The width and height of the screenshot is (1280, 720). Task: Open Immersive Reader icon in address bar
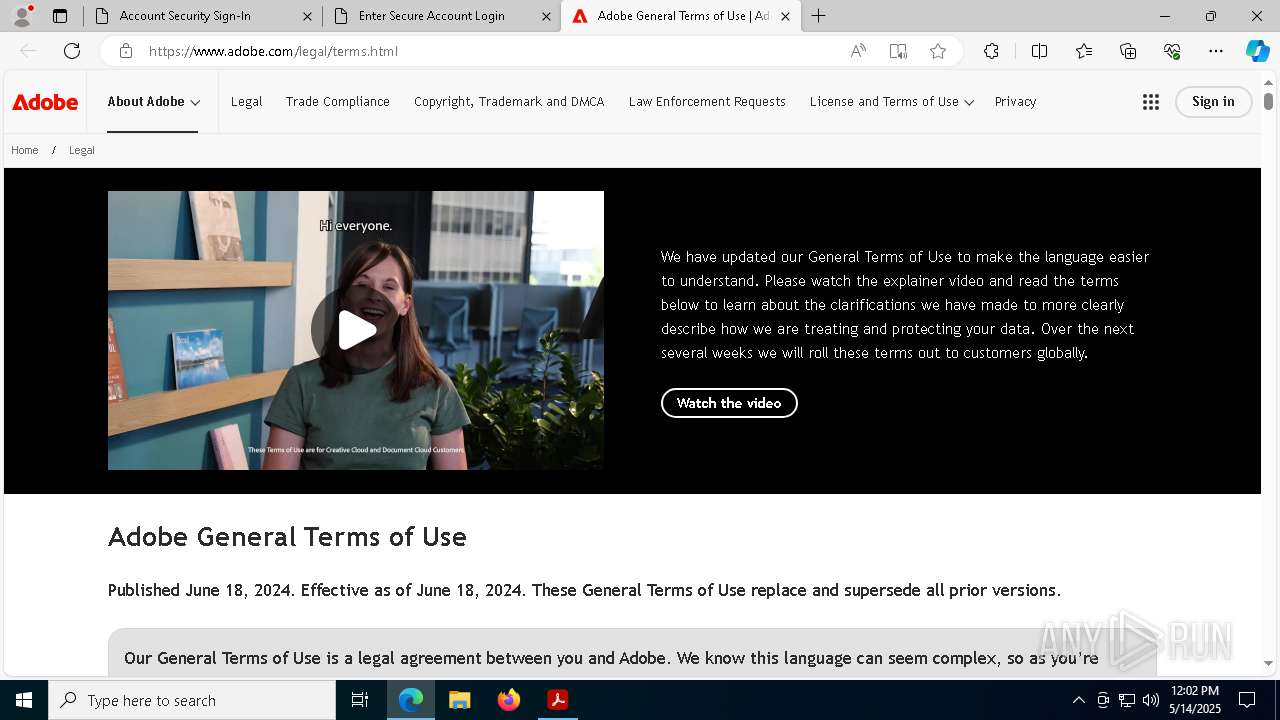(x=898, y=51)
